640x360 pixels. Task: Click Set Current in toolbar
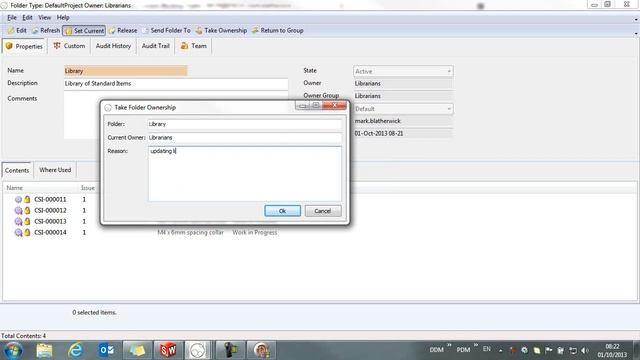(x=84, y=31)
